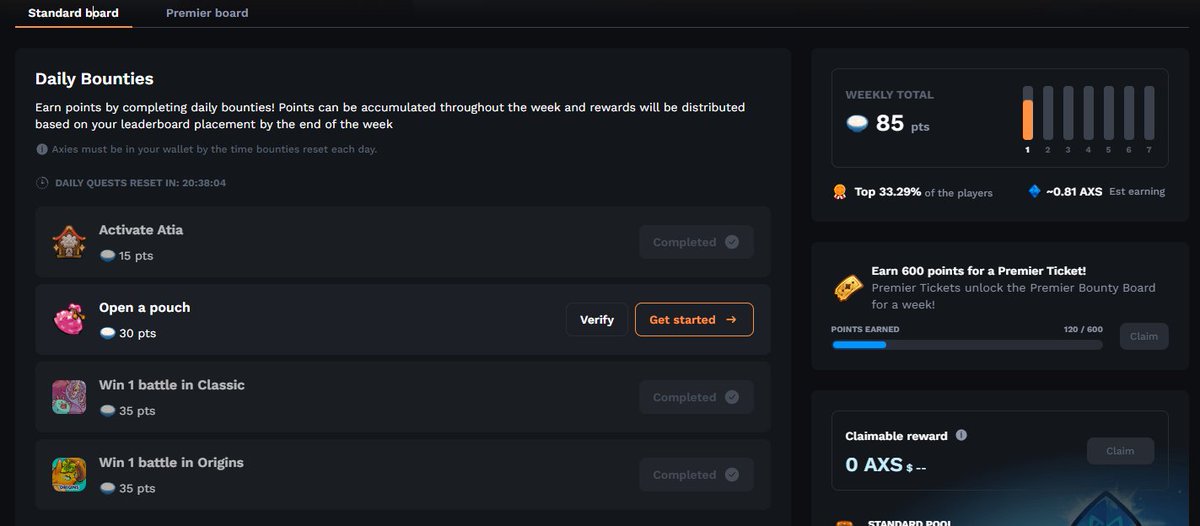Select day 7 bar in weekly chart
Screen dimensions: 1200x526
pos(1149,113)
